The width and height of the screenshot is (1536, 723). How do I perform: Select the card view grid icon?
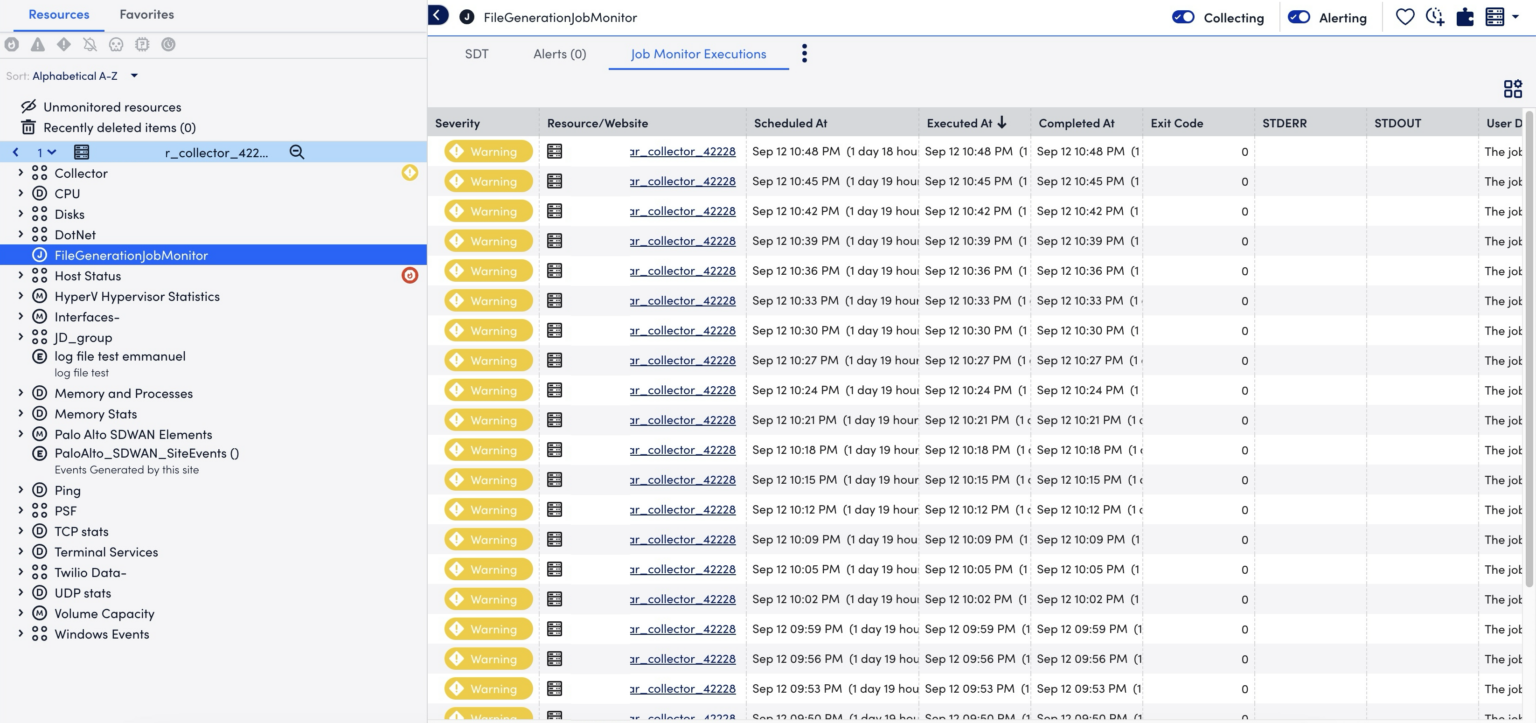[x=1512, y=89]
